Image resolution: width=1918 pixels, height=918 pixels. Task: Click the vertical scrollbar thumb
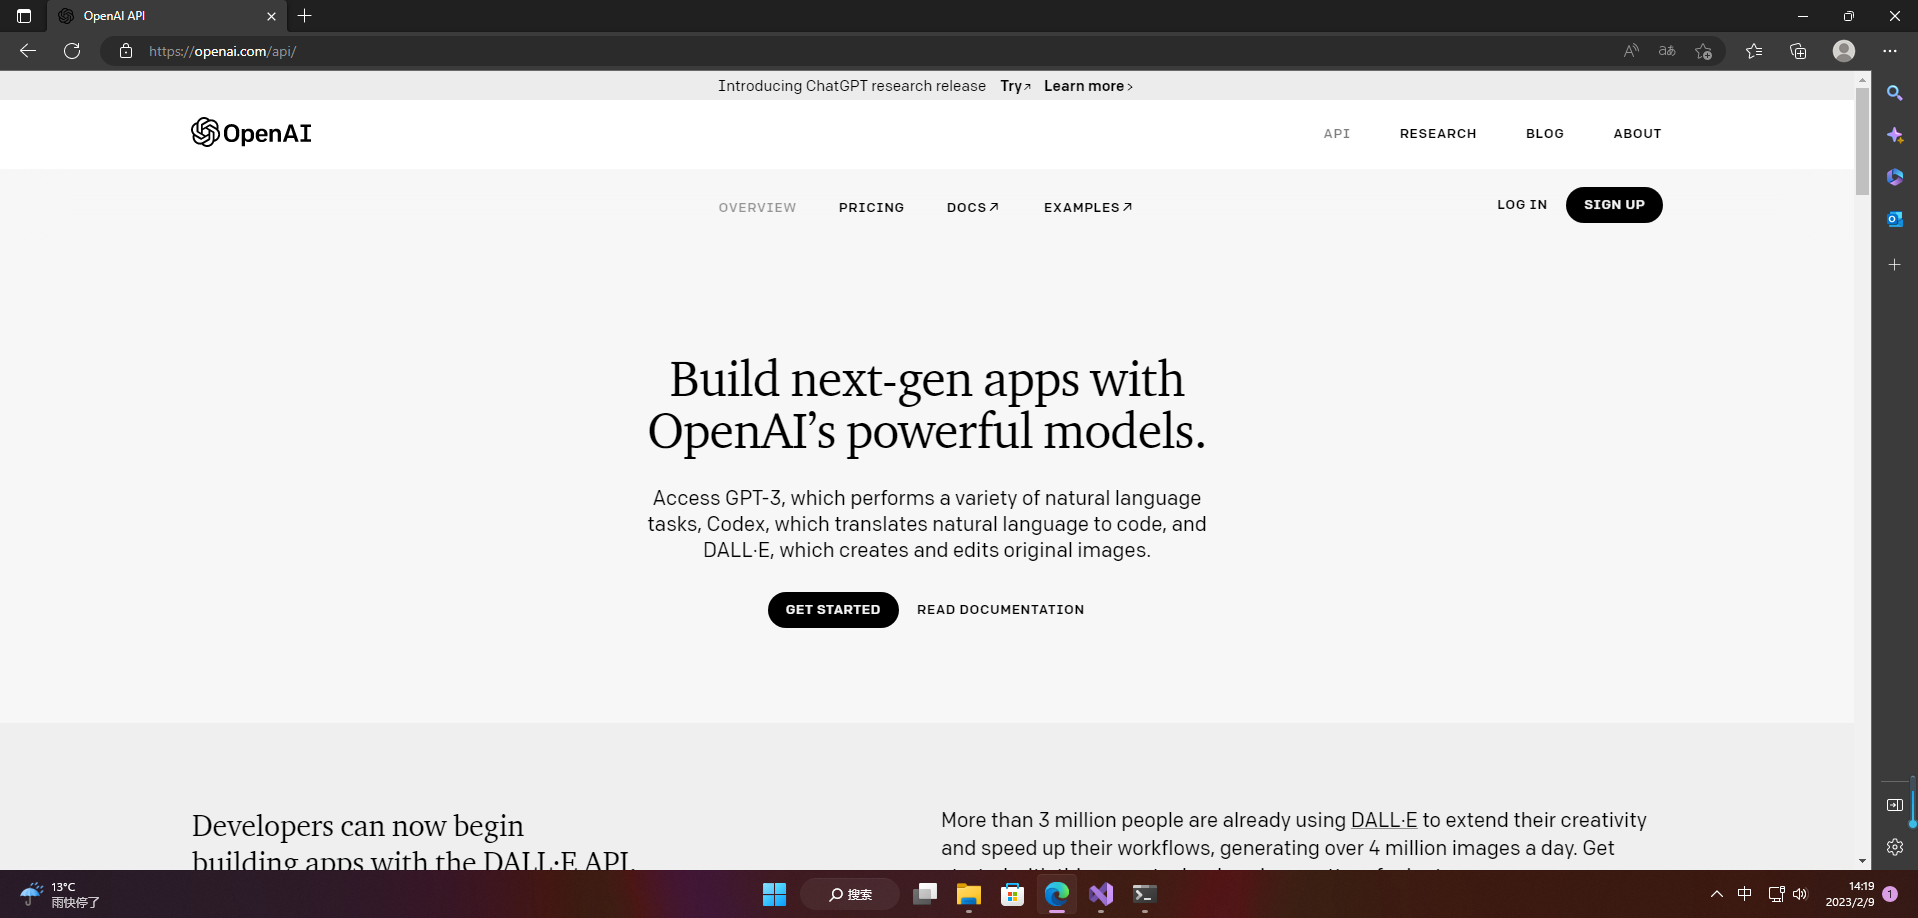click(x=1862, y=141)
